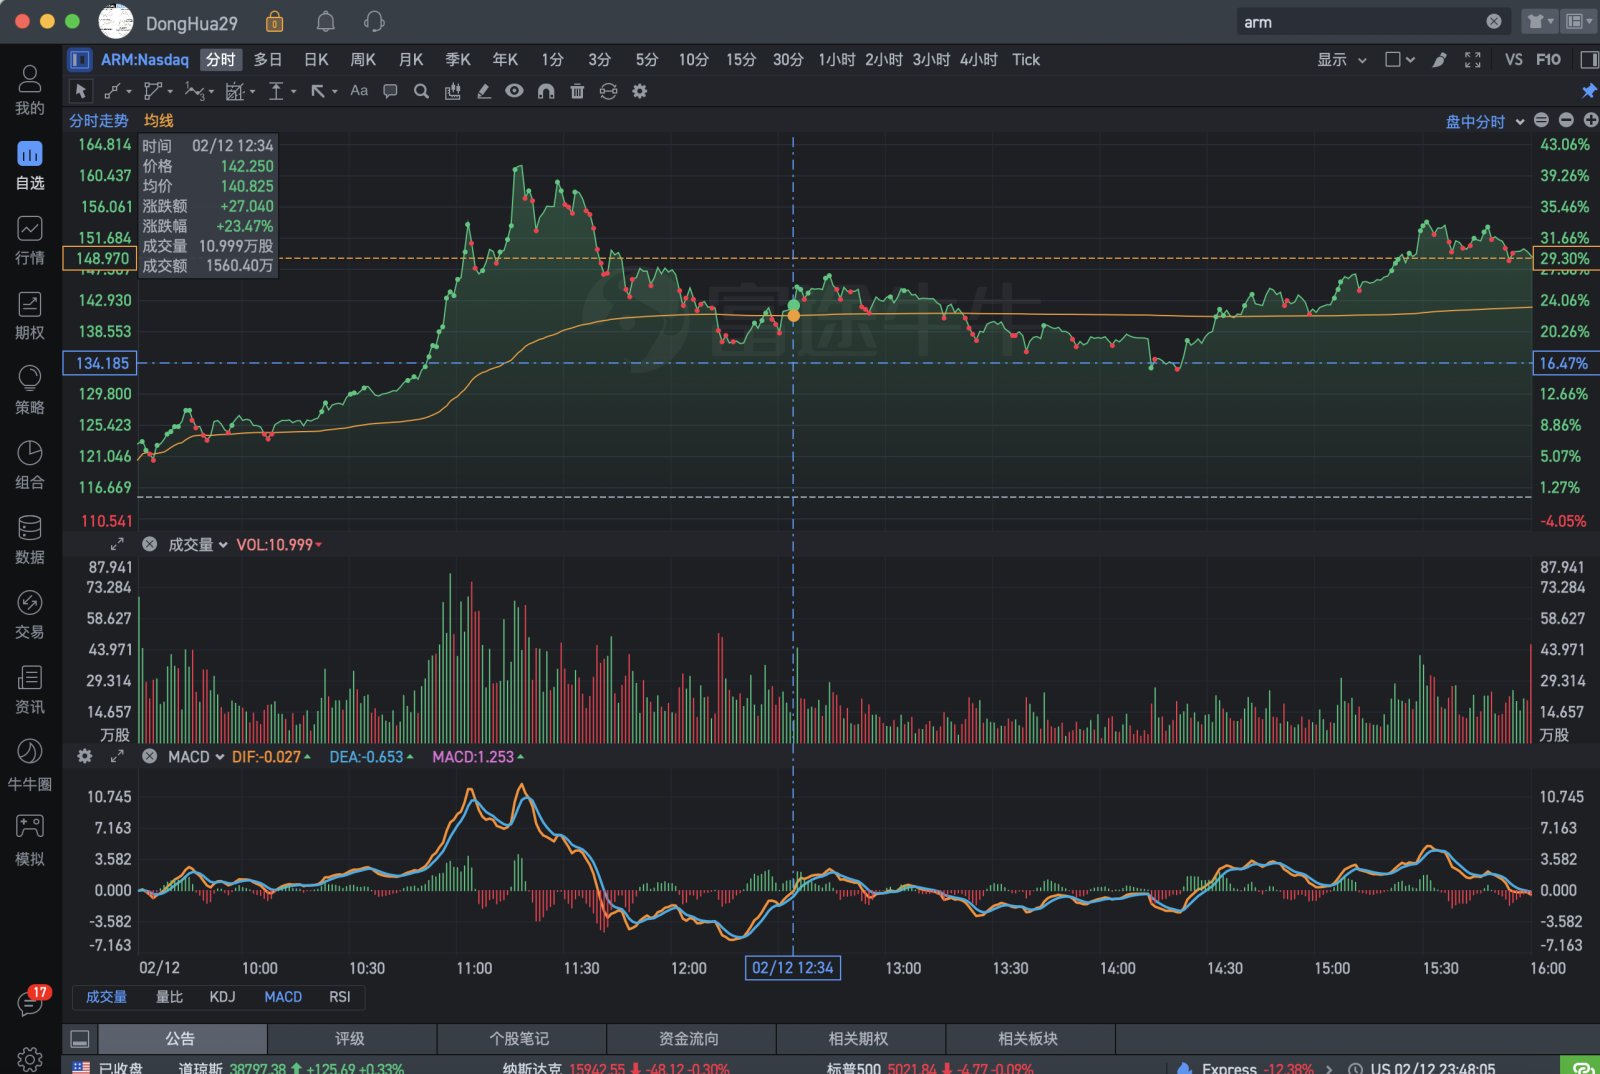Delete all drawings with trash icon

coord(577,91)
